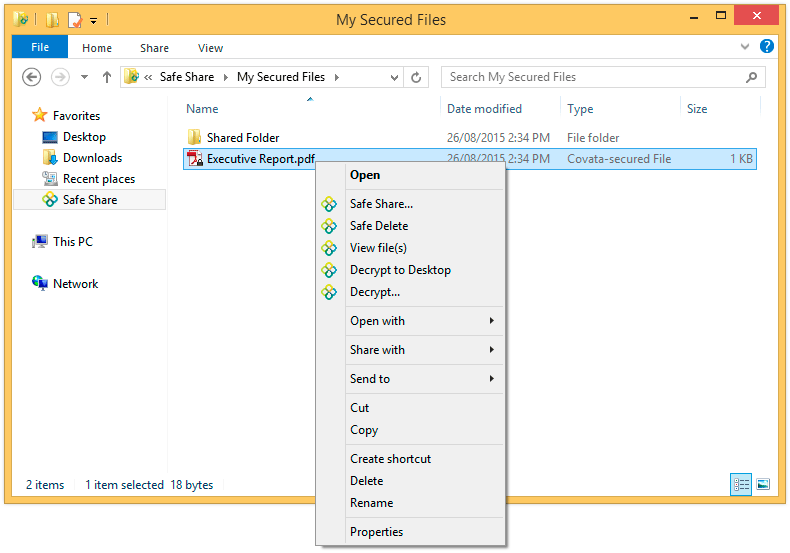Choose Properties from the context menu
Viewport: 790px width, 553px height.
pos(376,532)
